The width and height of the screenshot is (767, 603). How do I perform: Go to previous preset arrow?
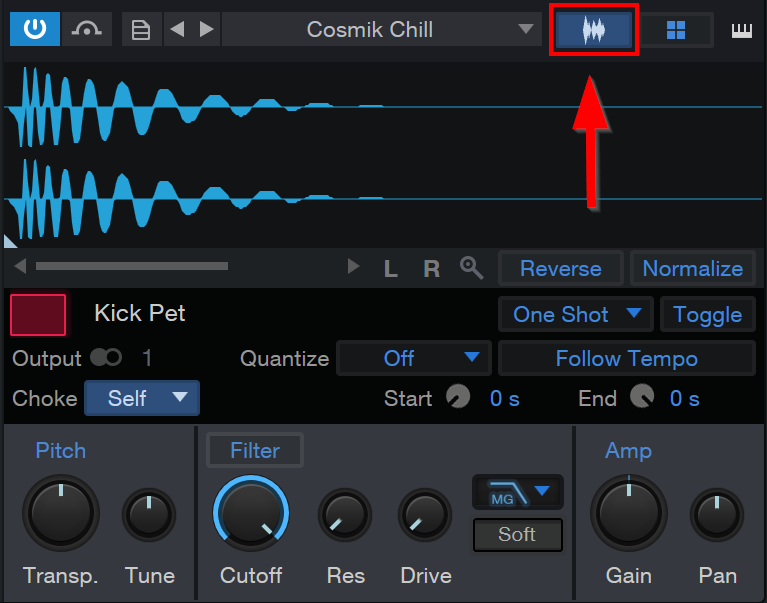pyautogui.click(x=177, y=29)
